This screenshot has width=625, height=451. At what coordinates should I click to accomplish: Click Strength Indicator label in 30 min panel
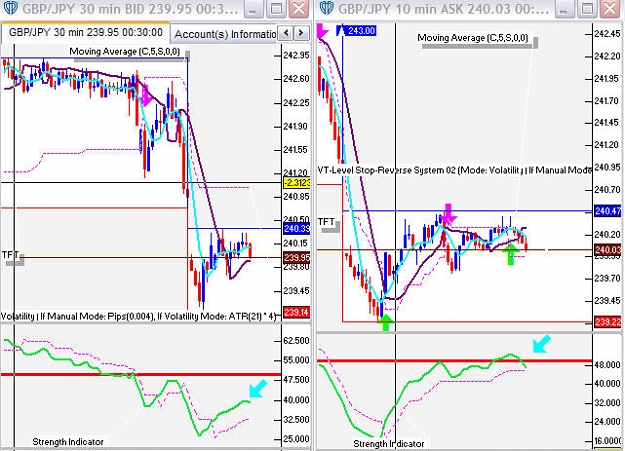[68, 442]
